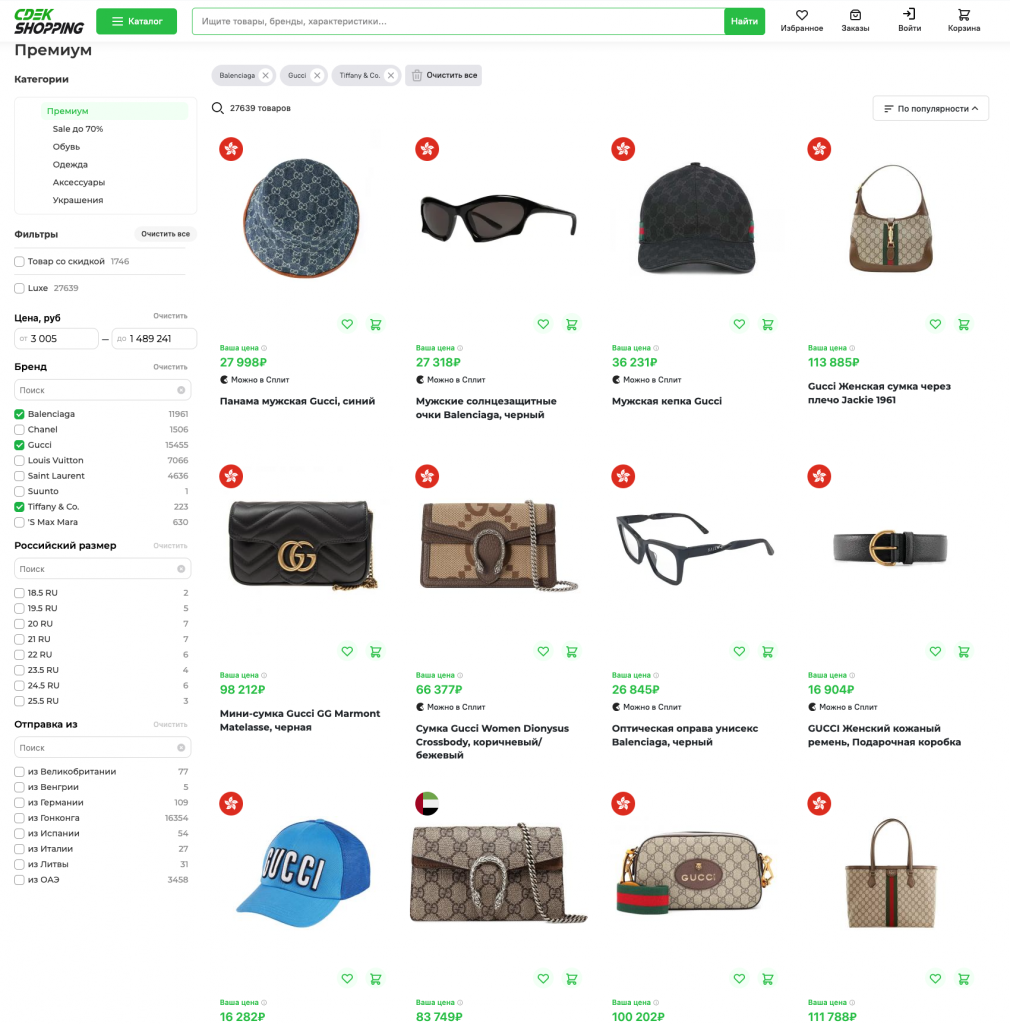Image resolution: width=1010 pixels, height=1024 pixels.
Task: Open the Каталог menu
Action: pyautogui.click(x=136, y=21)
